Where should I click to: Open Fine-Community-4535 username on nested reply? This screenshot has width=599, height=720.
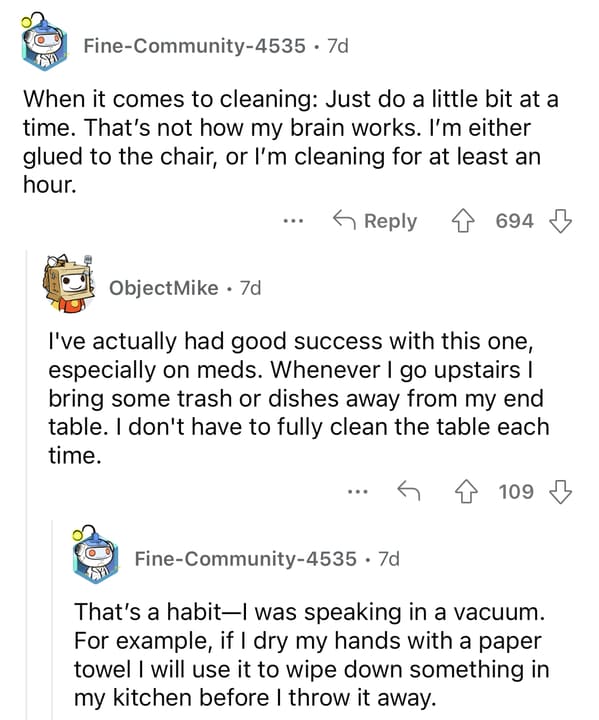245,559
